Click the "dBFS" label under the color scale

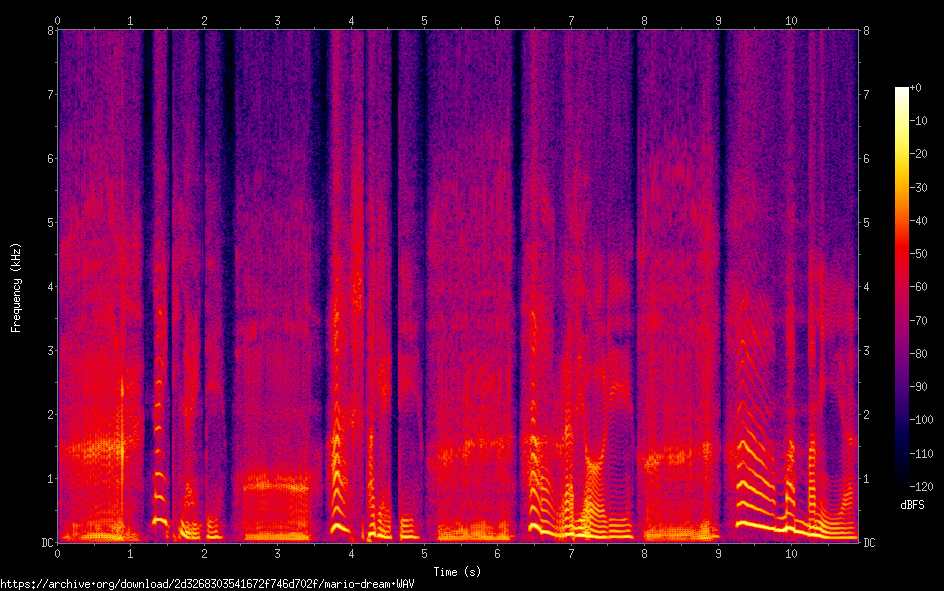912,505
